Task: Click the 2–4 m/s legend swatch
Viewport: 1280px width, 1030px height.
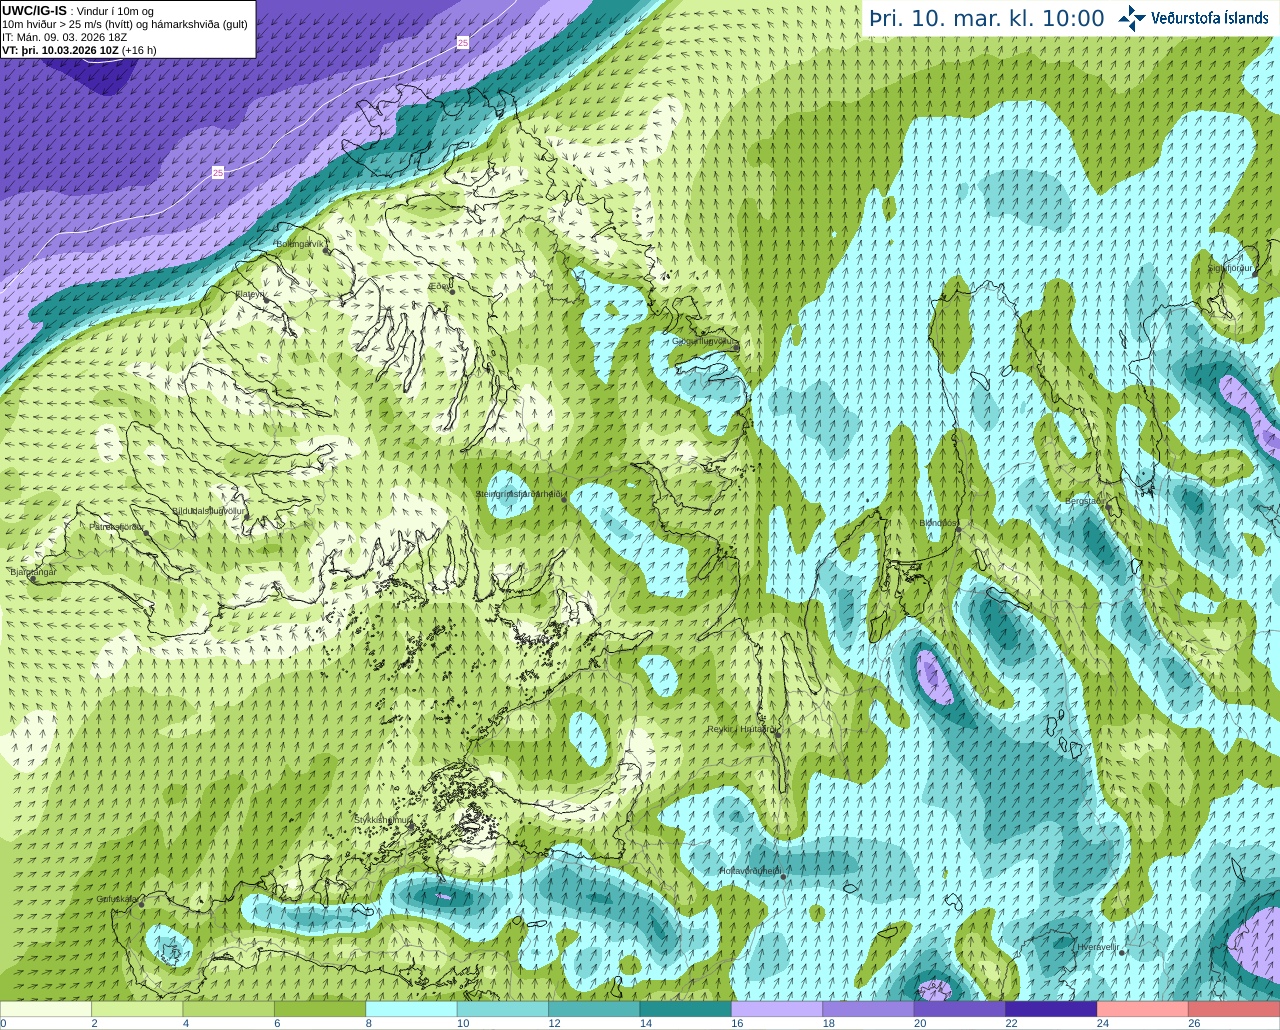Action: point(137,1009)
